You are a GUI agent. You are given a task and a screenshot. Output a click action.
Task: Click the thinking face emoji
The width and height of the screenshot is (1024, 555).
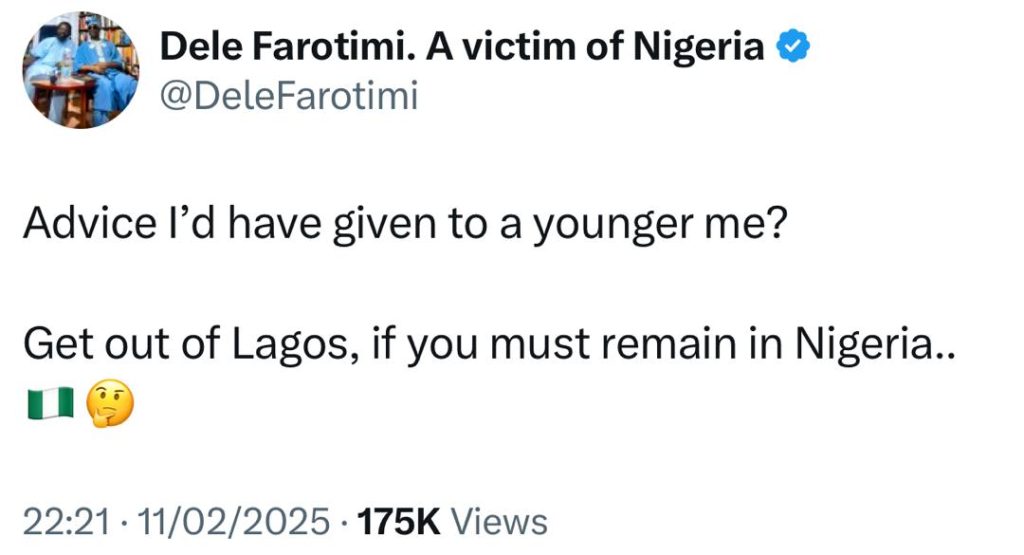(110, 403)
